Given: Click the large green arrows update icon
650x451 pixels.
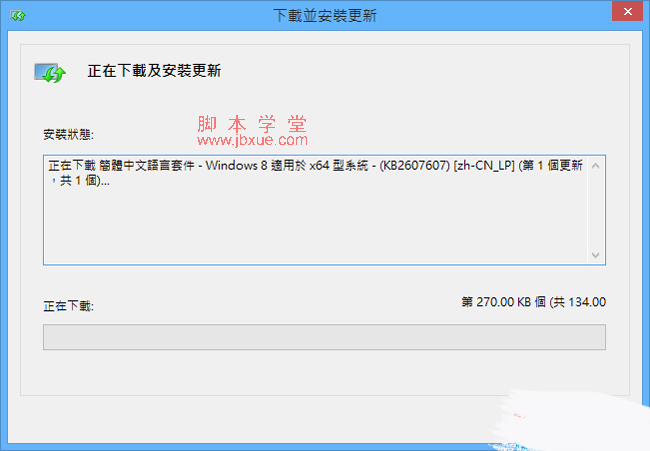Looking at the screenshot, I should coord(50,73).
